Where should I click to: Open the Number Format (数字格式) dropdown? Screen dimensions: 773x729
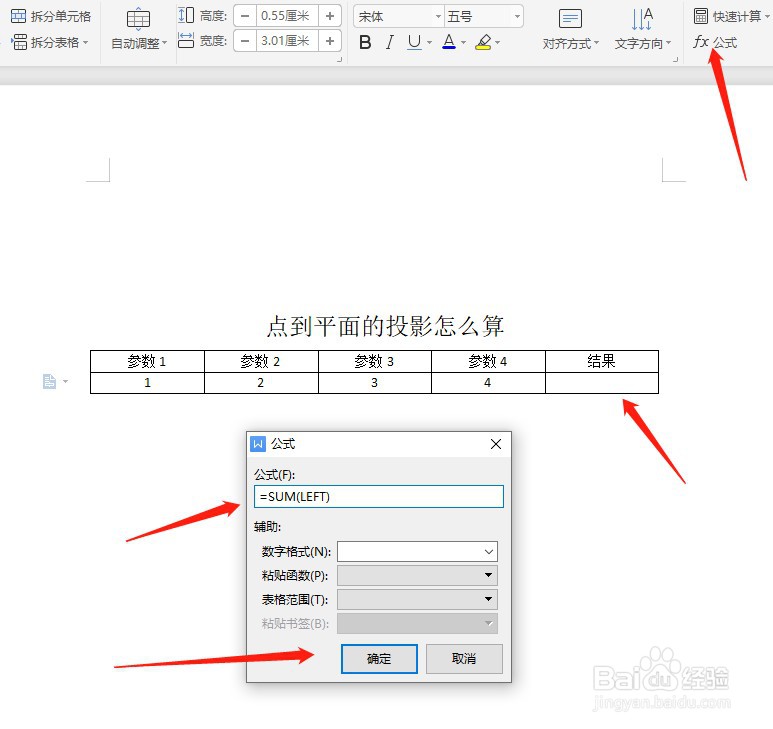point(417,552)
